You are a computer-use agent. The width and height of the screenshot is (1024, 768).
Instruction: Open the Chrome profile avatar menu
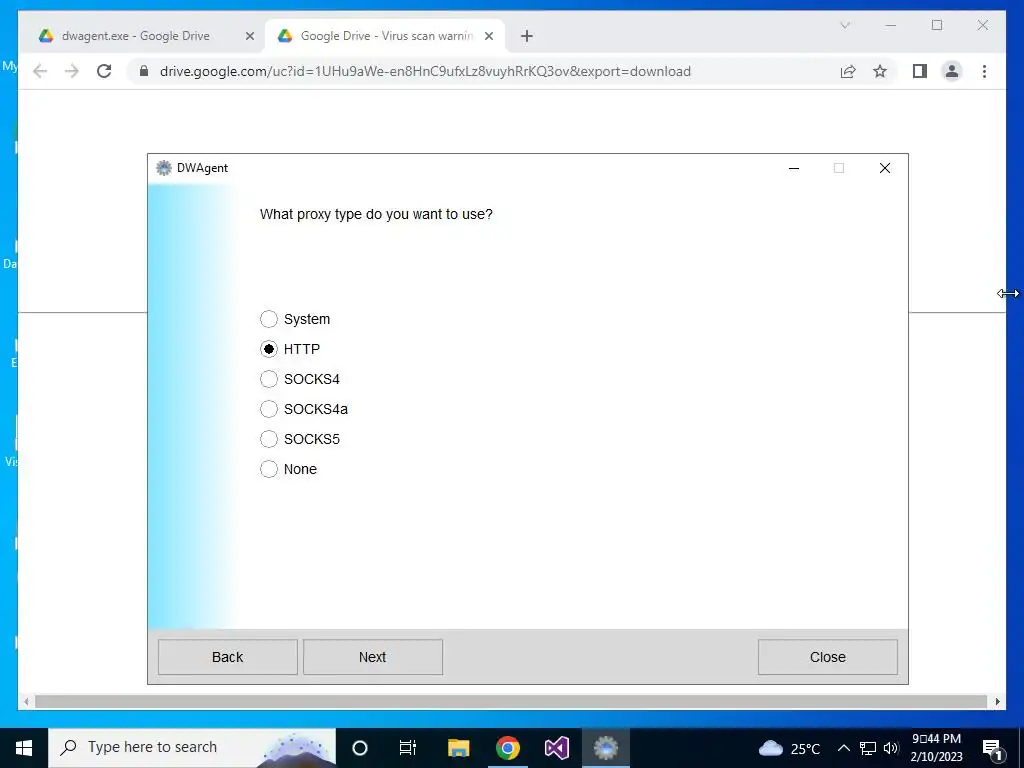coord(952,71)
